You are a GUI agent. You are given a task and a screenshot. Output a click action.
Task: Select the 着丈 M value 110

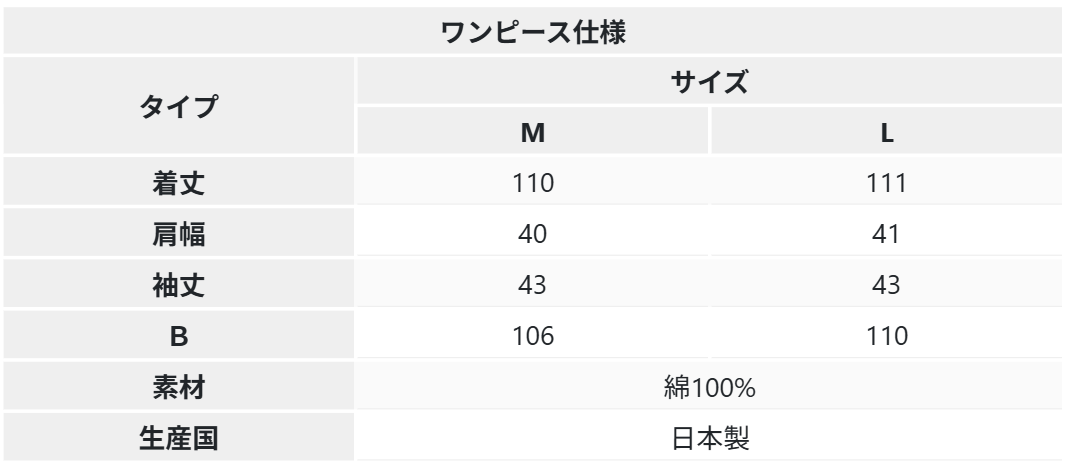532,183
